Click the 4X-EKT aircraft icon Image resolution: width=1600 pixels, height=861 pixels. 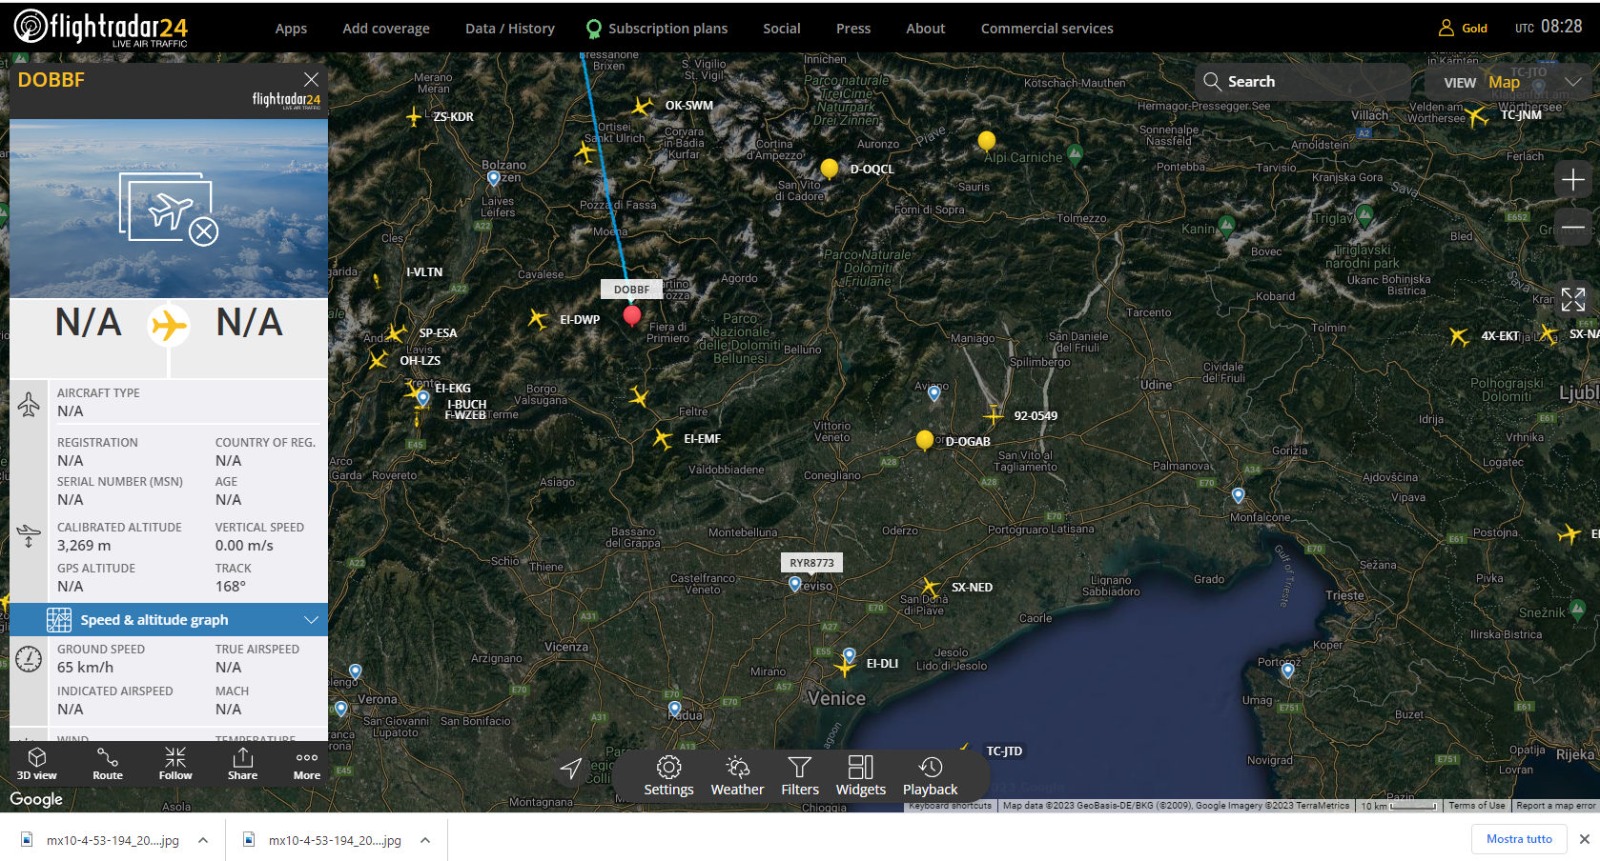tap(1459, 336)
